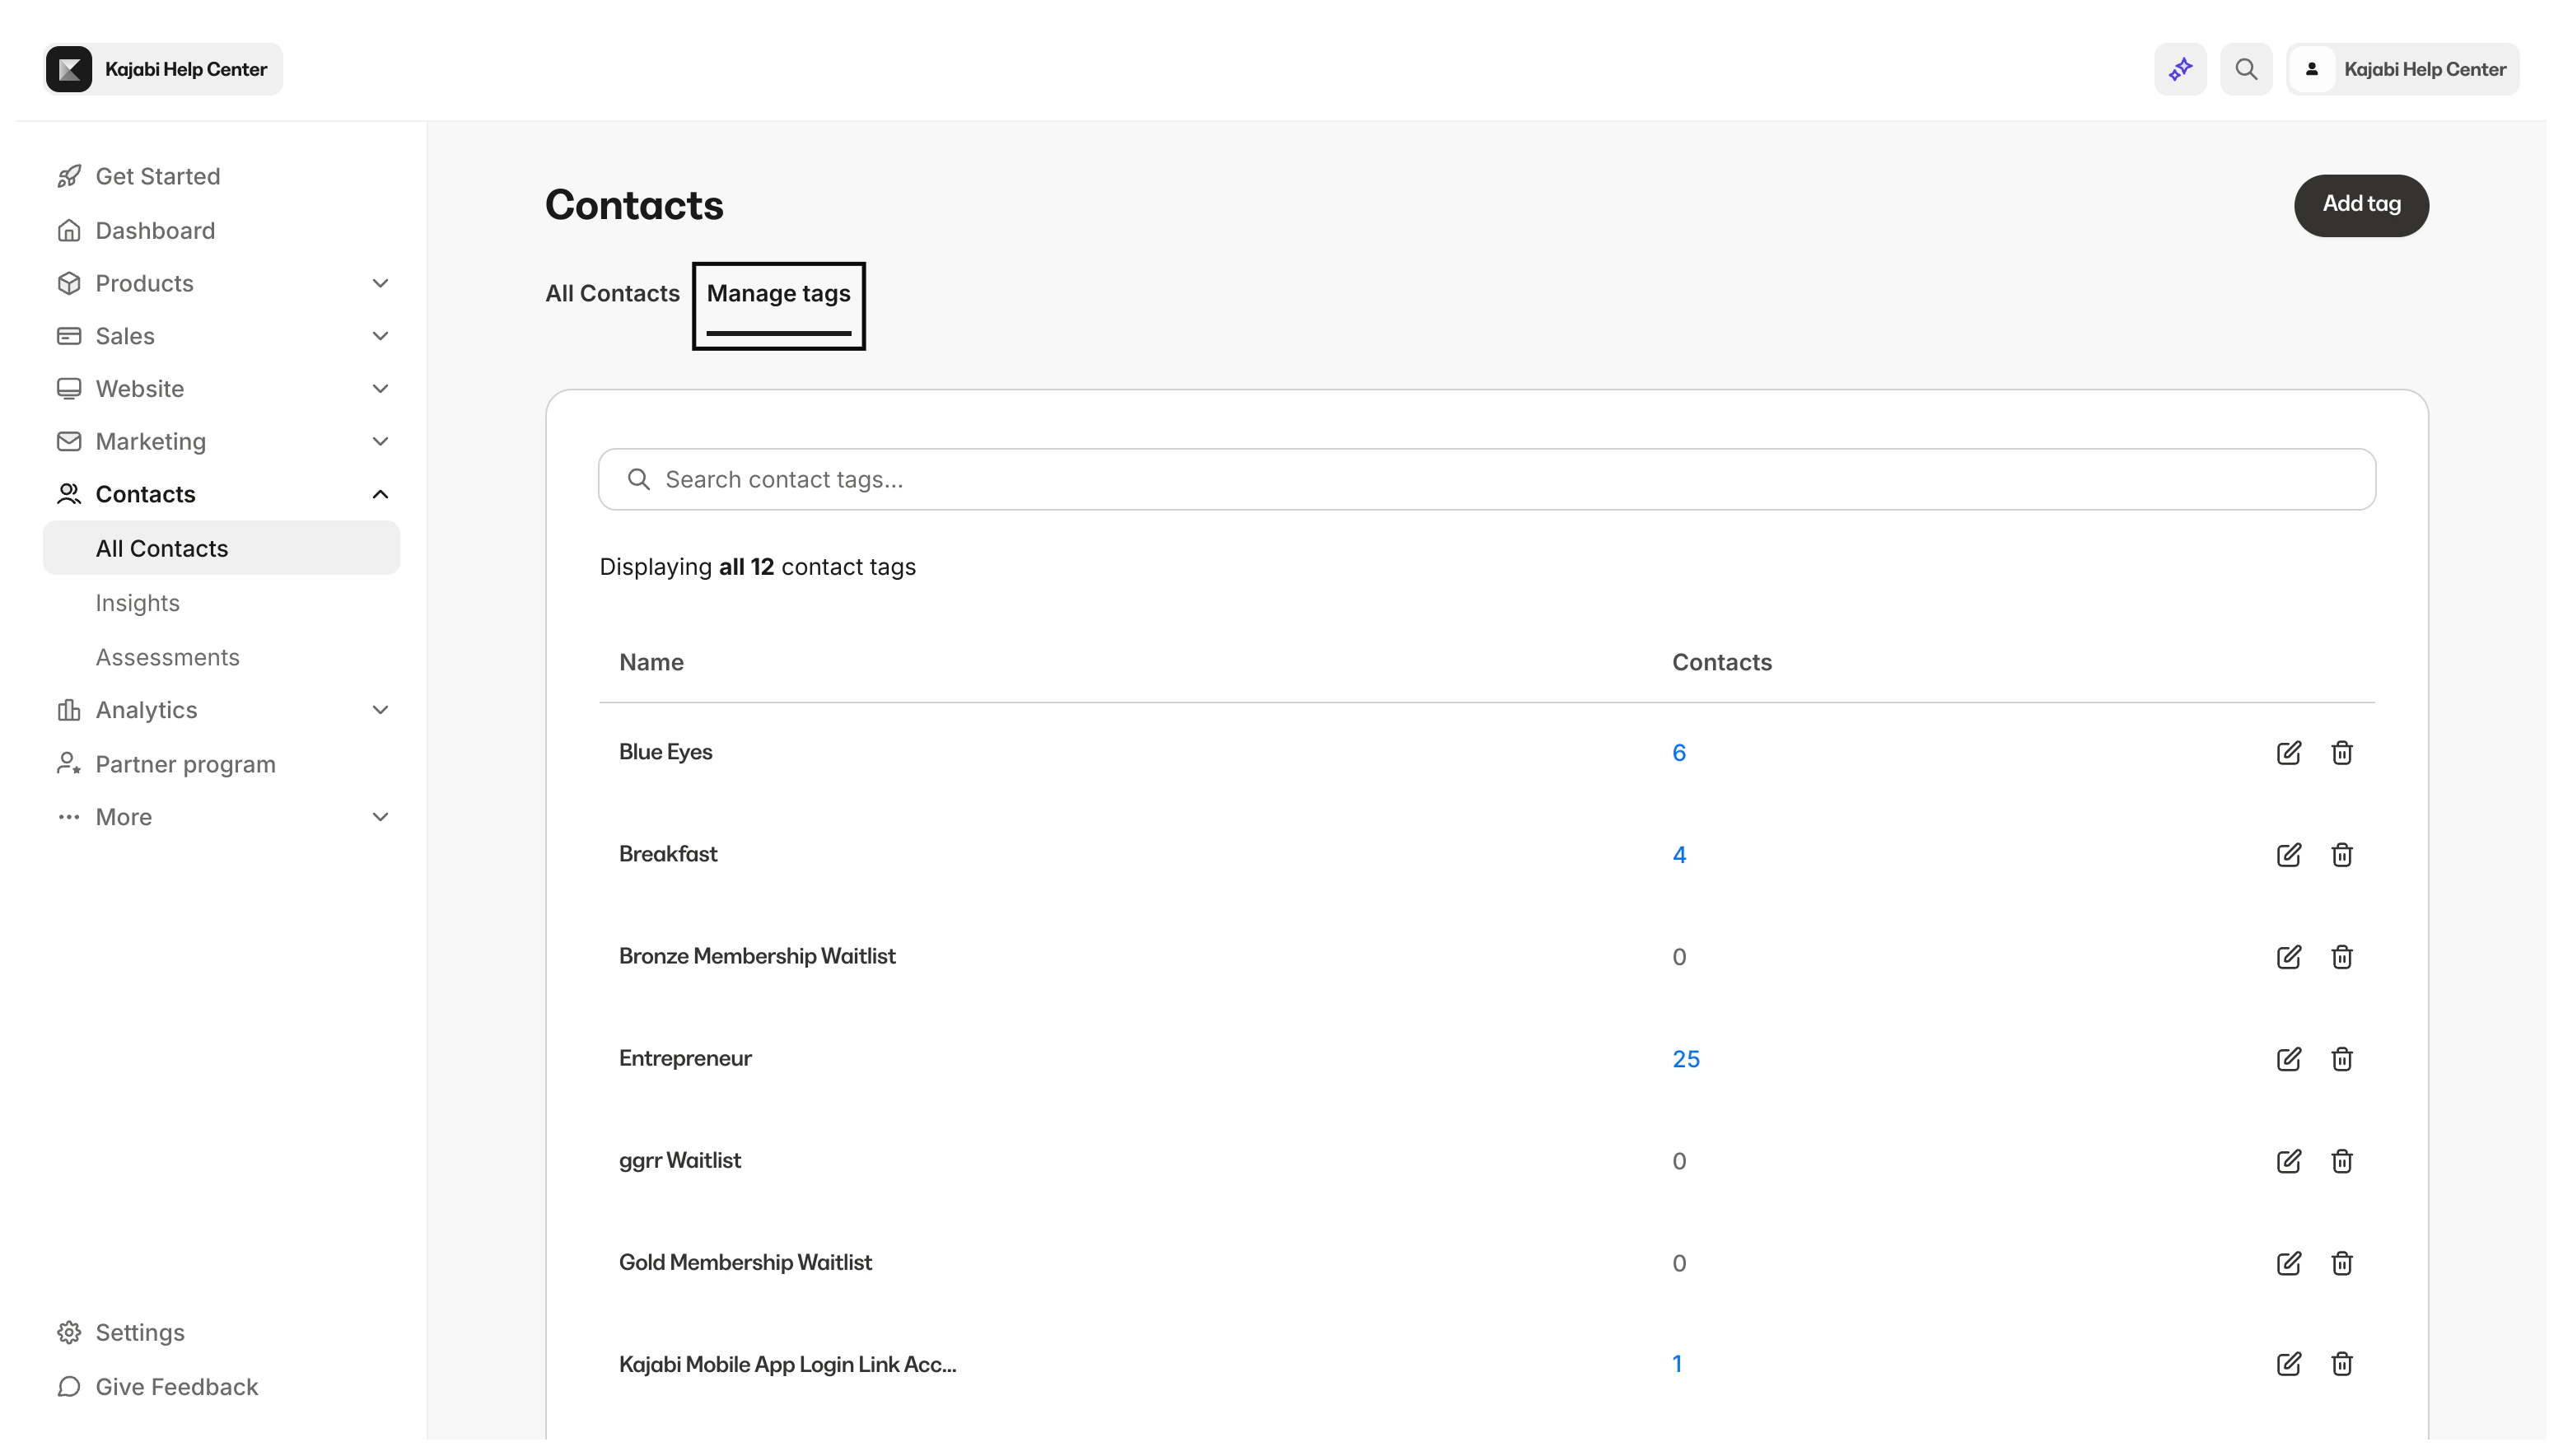Image resolution: width=2563 pixels, height=1456 pixels.
Task: Delete the Breakfast tag
Action: tap(2341, 855)
